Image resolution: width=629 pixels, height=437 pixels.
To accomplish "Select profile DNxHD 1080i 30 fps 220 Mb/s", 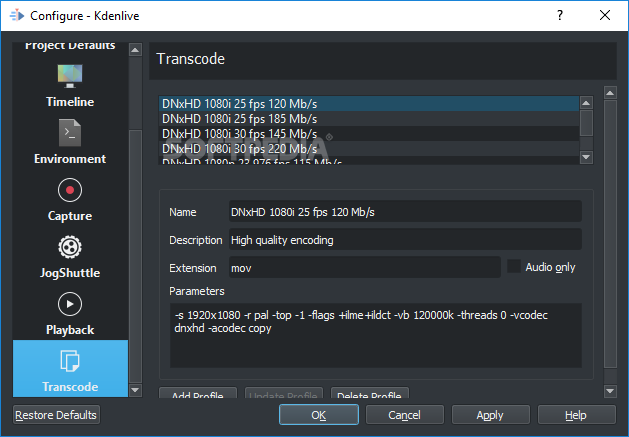I will click(369, 148).
